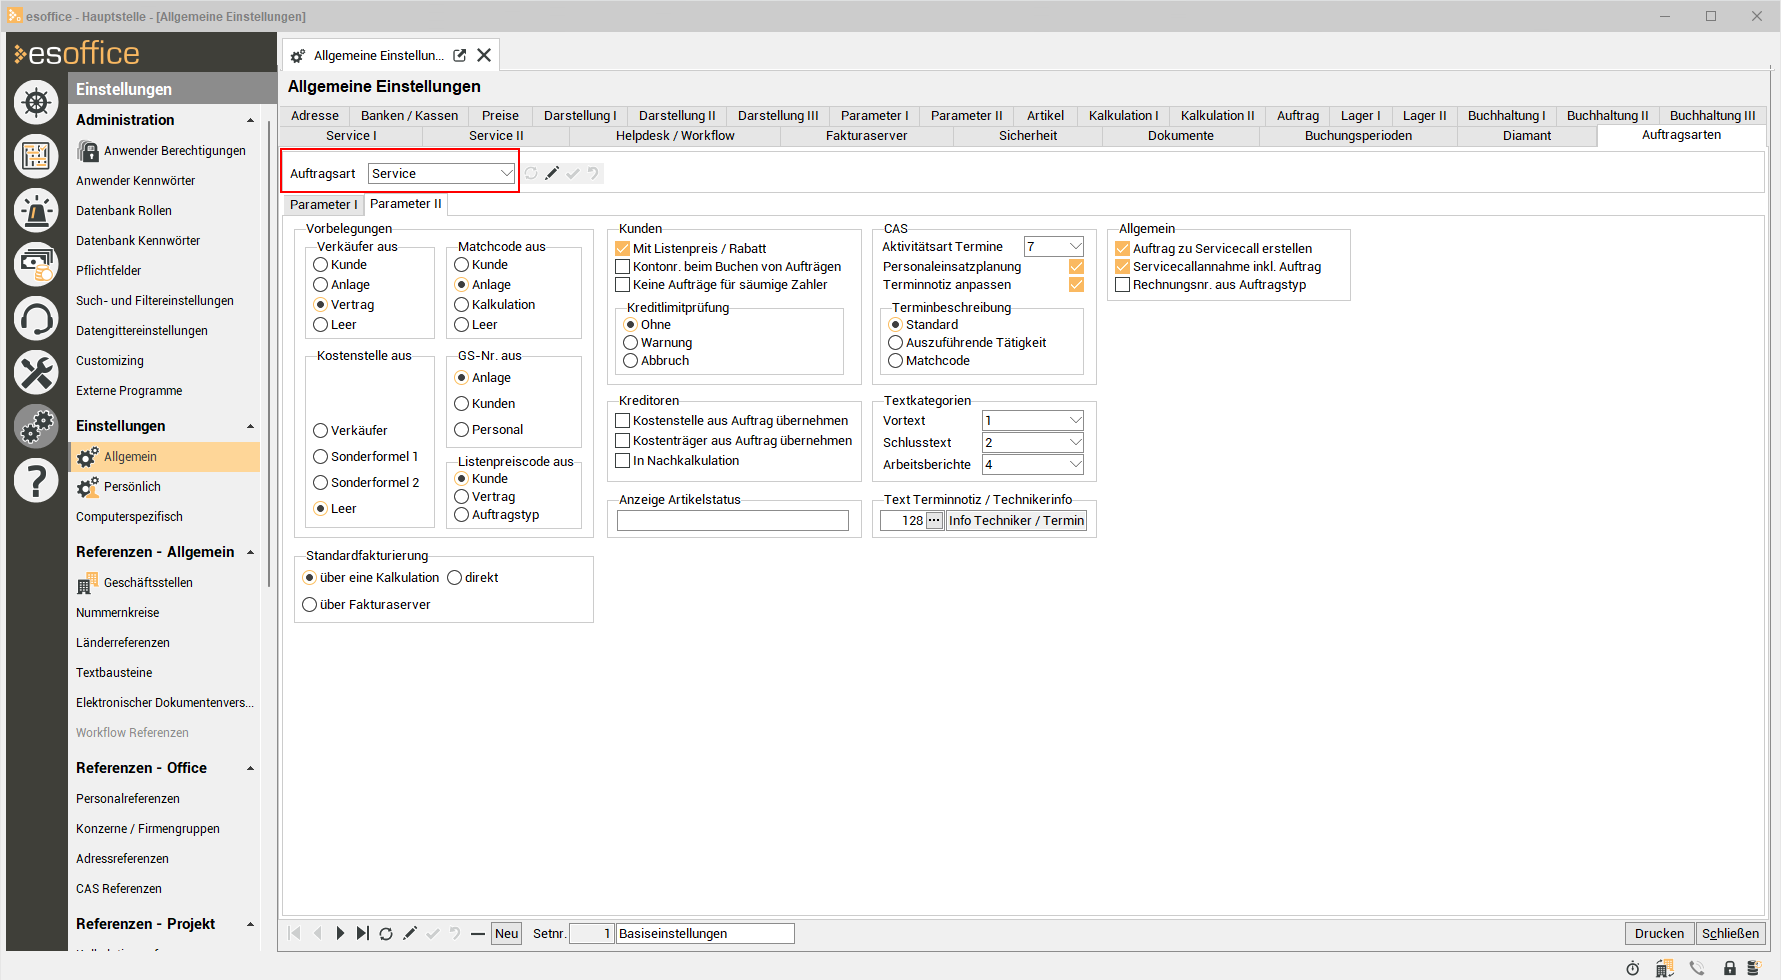Open the question mark help icon
Image resolution: width=1781 pixels, height=980 pixels.
[36, 480]
